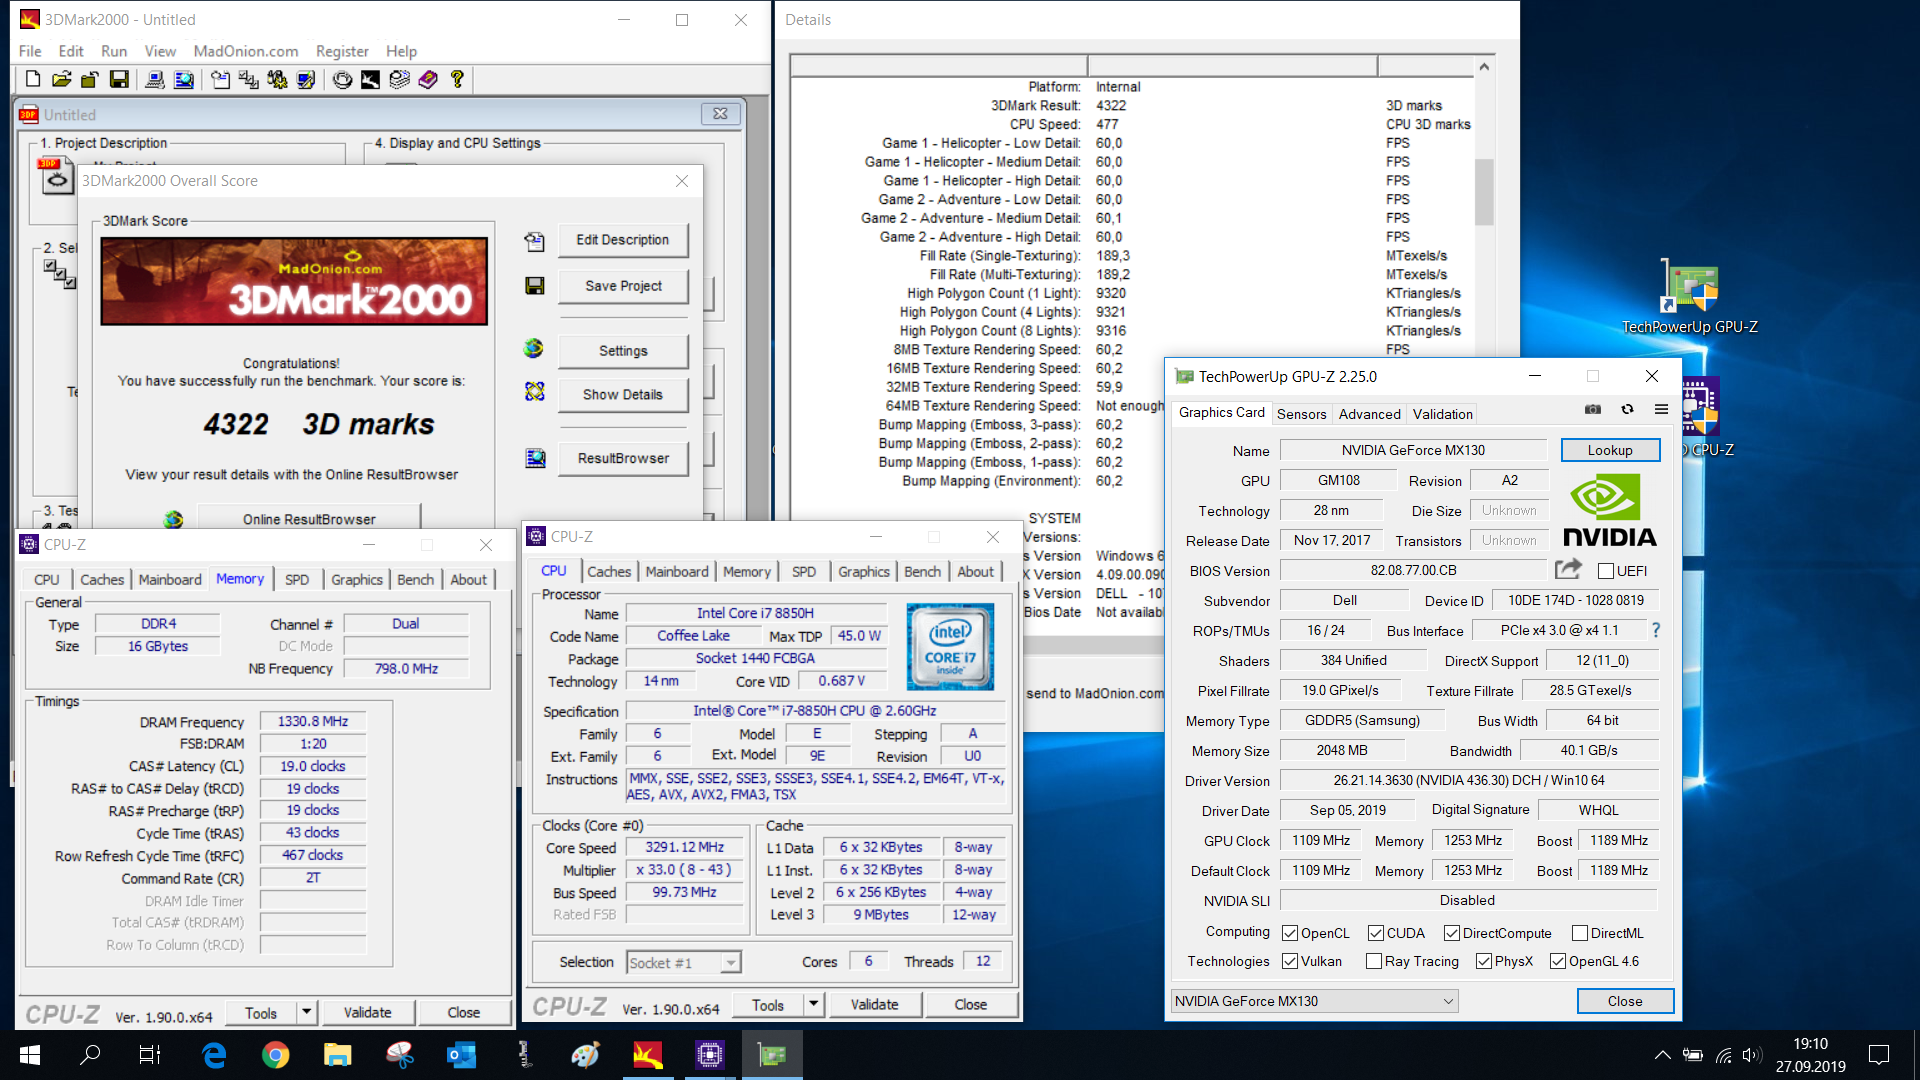Toggle the CUDA checkbox
The height and width of the screenshot is (1080, 1920).
(x=1376, y=933)
